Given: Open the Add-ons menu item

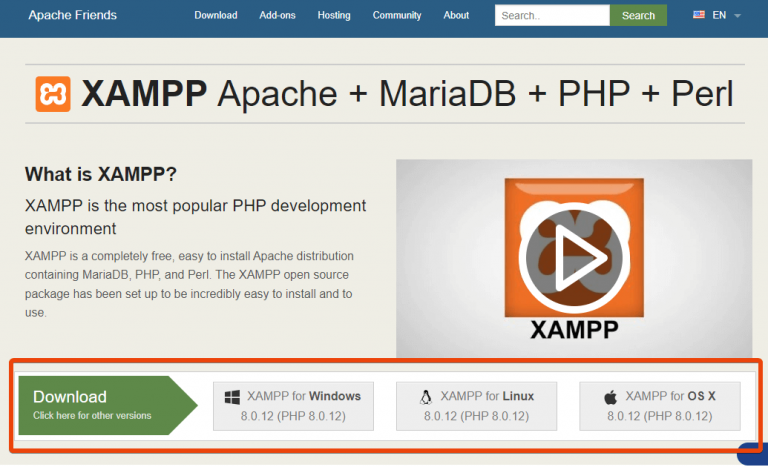Looking at the screenshot, I should pyautogui.click(x=277, y=15).
